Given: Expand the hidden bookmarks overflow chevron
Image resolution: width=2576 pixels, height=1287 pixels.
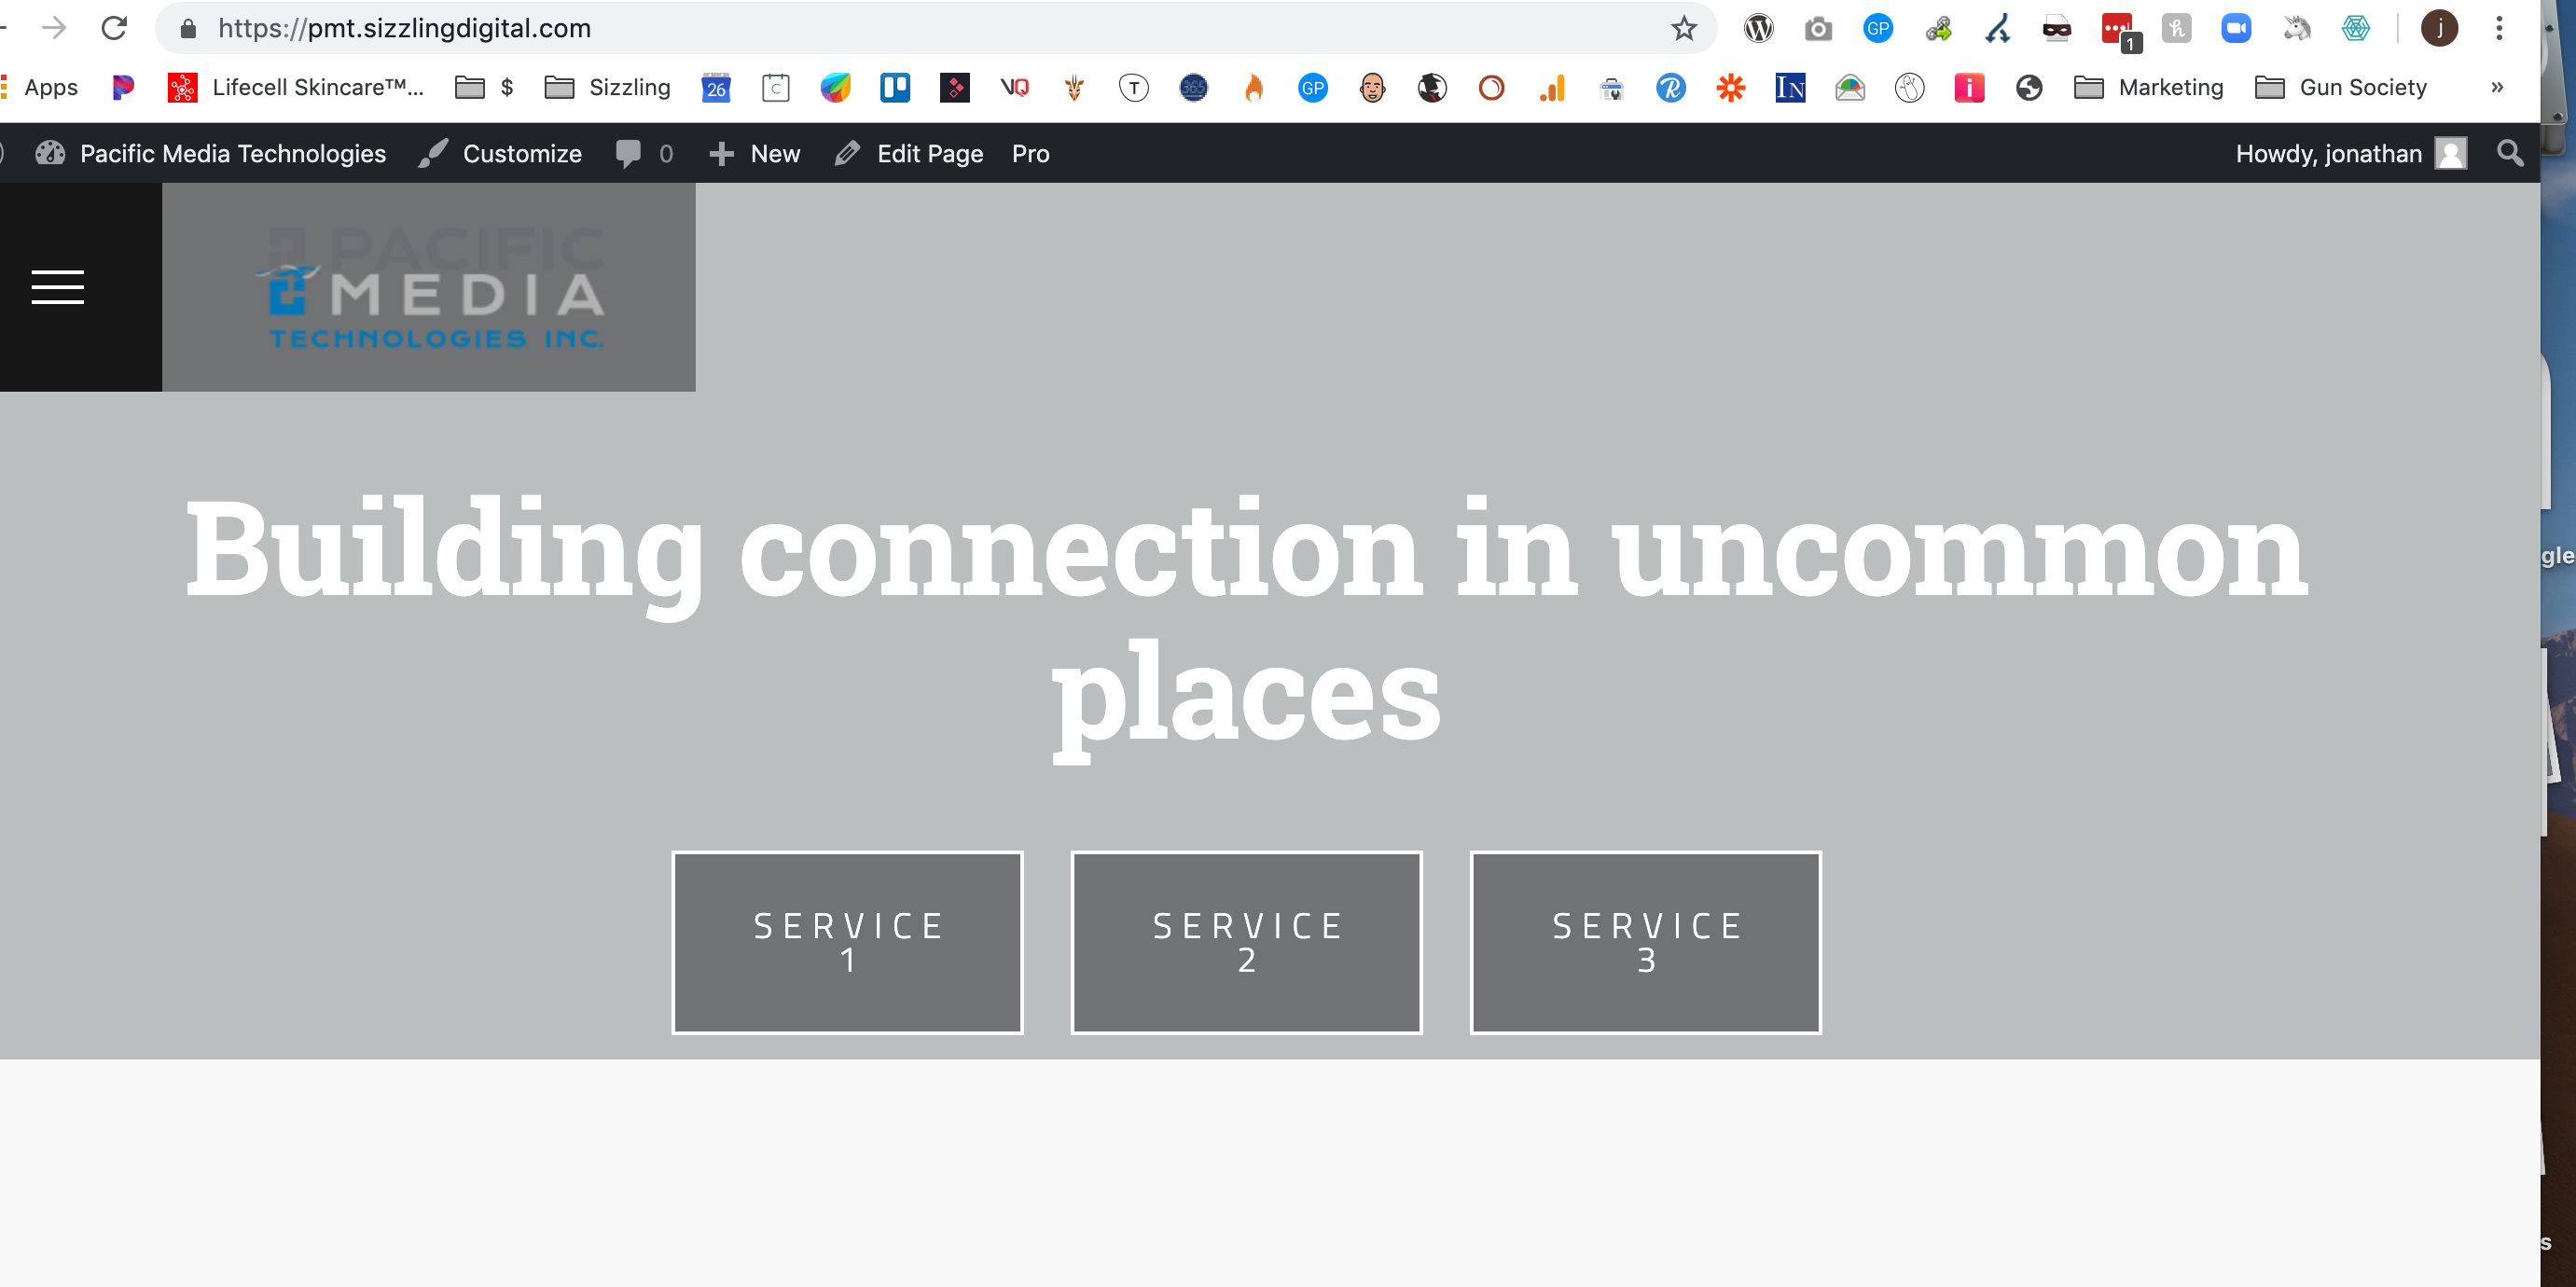Looking at the screenshot, I should tap(2497, 87).
